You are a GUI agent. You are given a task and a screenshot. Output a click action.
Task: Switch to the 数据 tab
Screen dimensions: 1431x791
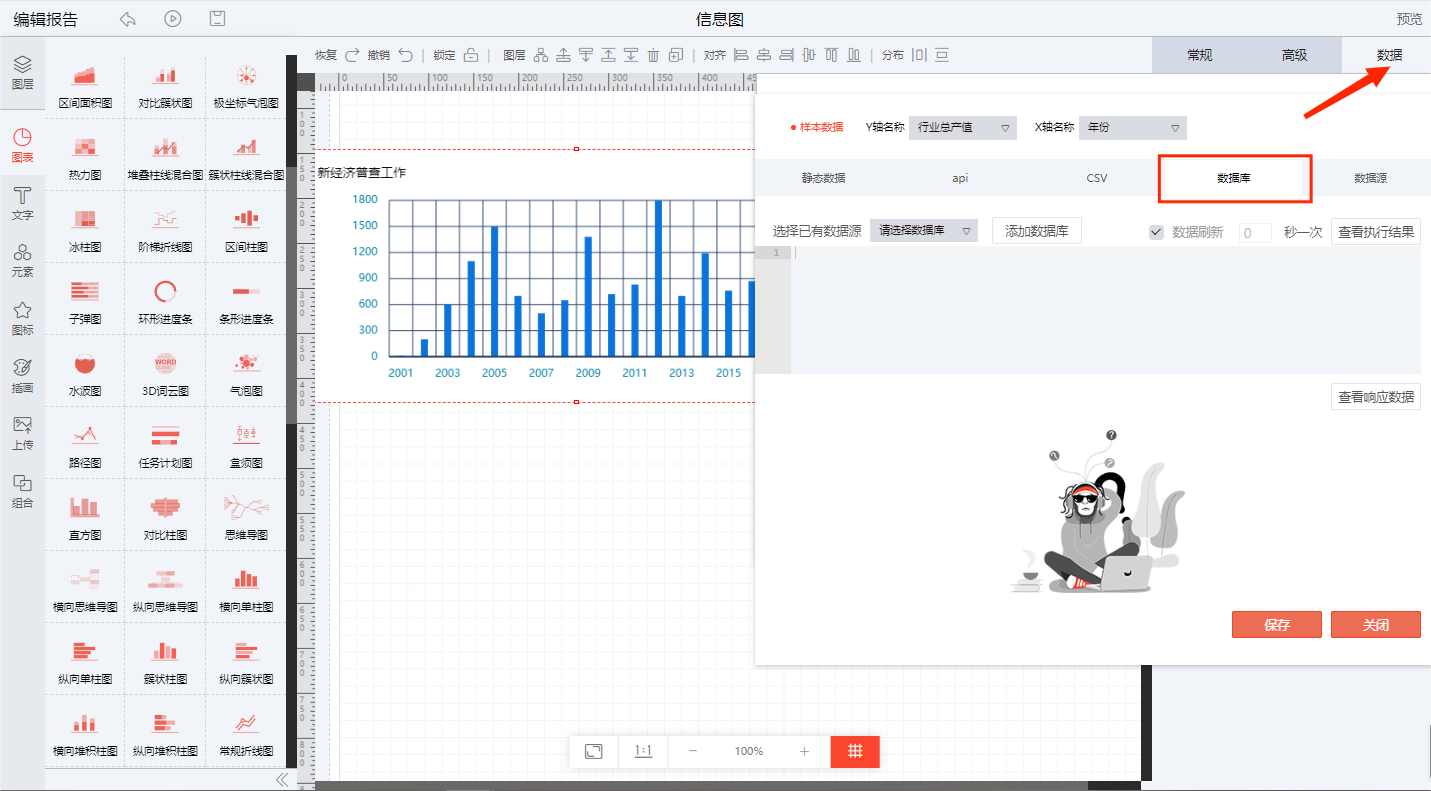point(1389,55)
